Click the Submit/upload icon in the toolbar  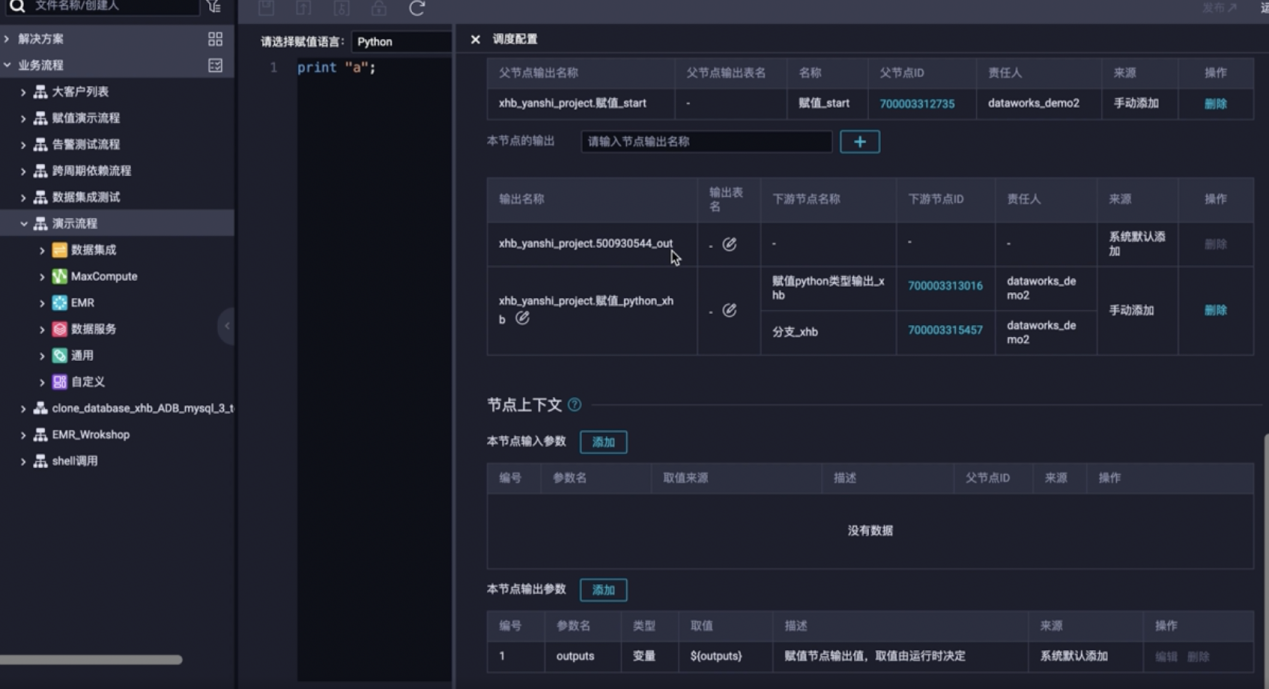point(303,9)
